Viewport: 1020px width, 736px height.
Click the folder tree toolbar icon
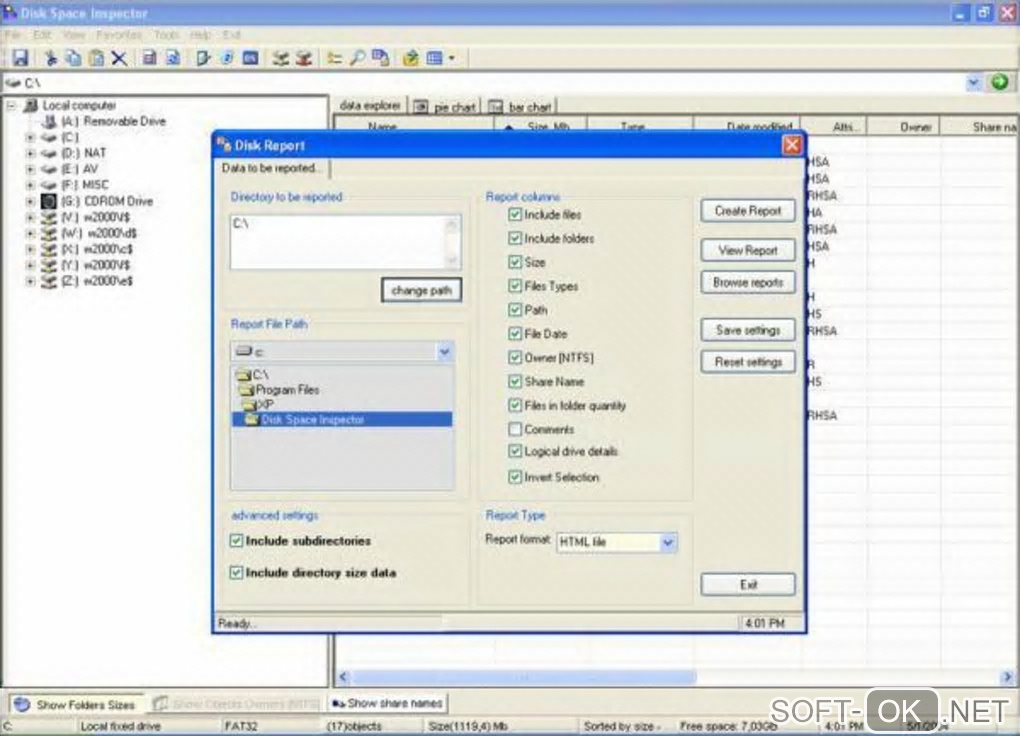pyautogui.click(x=334, y=58)
